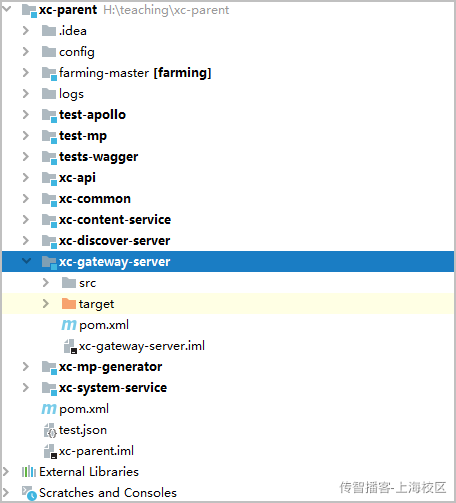Viewport: 456px width, 503px height.
Task: Click the Maven icon of xc-gateway-server pom.xml
Action: click(x=69, y=325)
